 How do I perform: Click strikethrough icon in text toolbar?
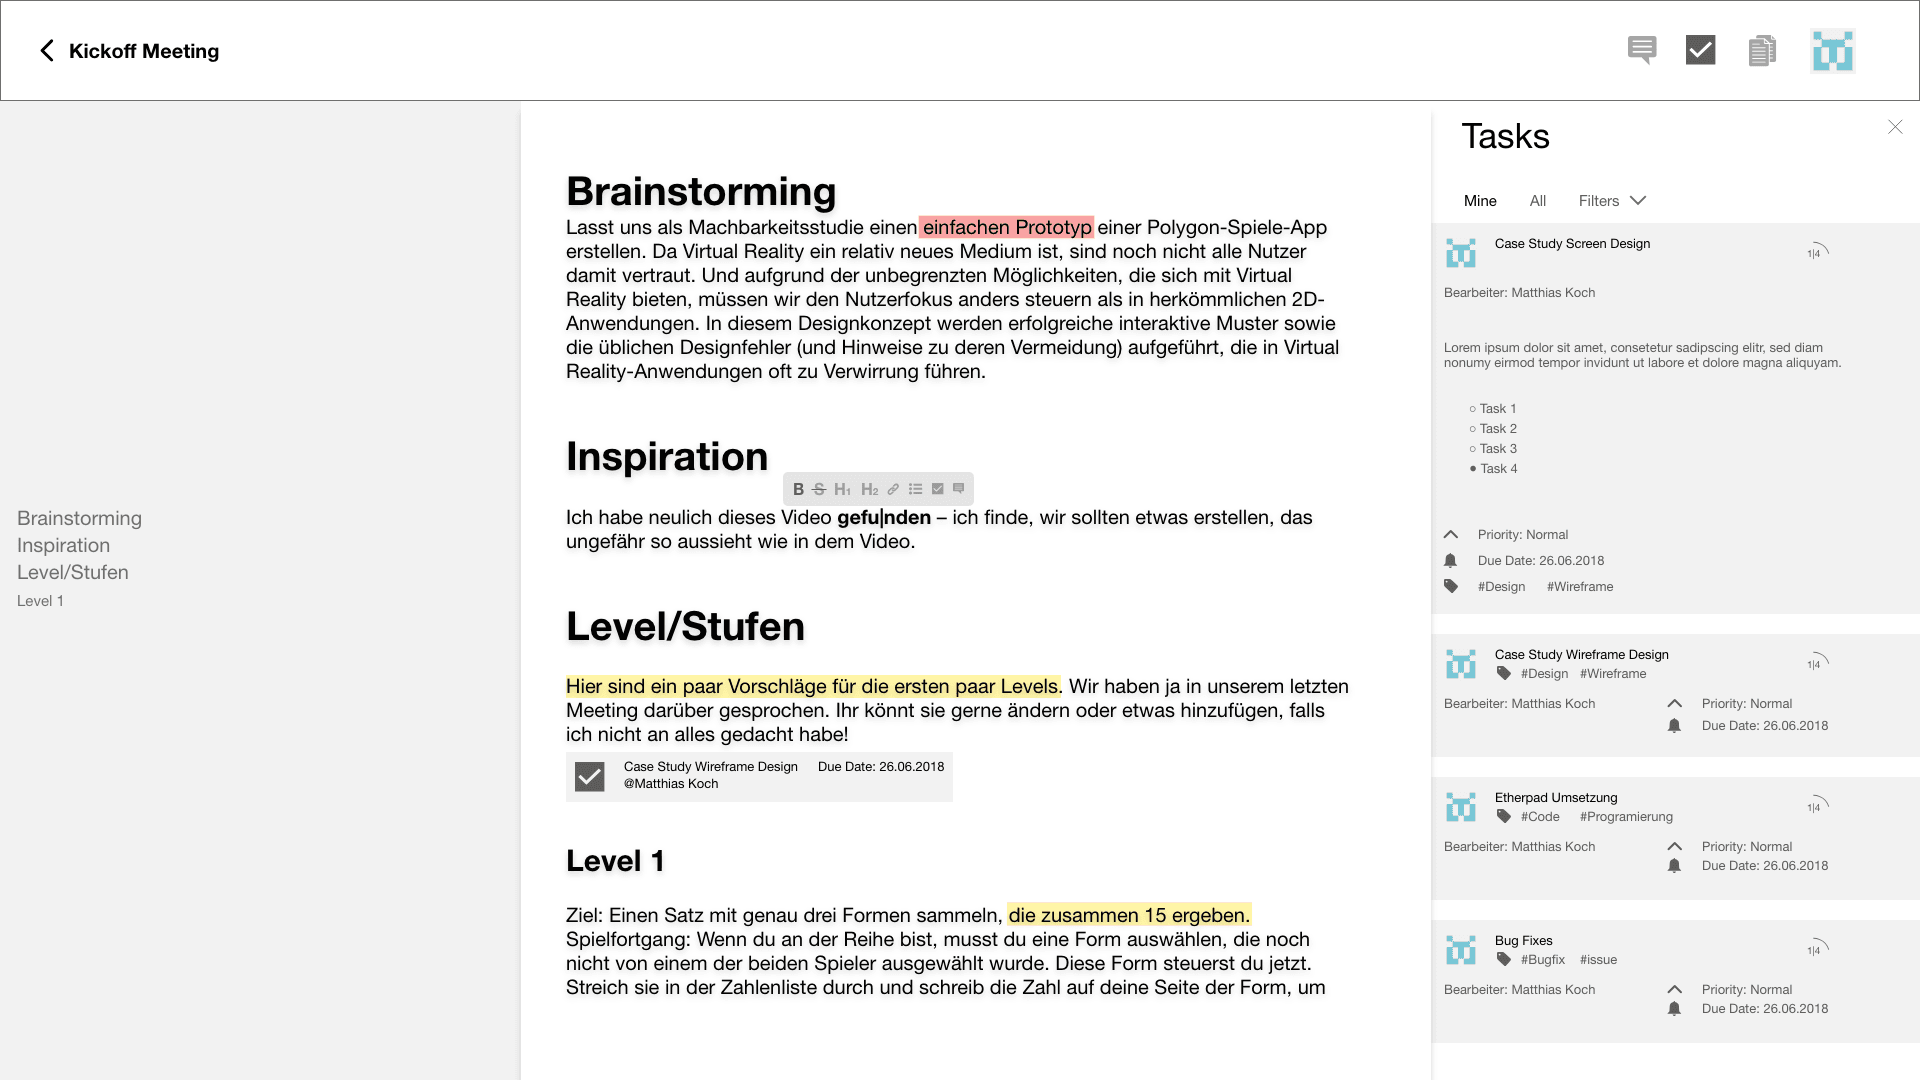click(x=819, y=489)
